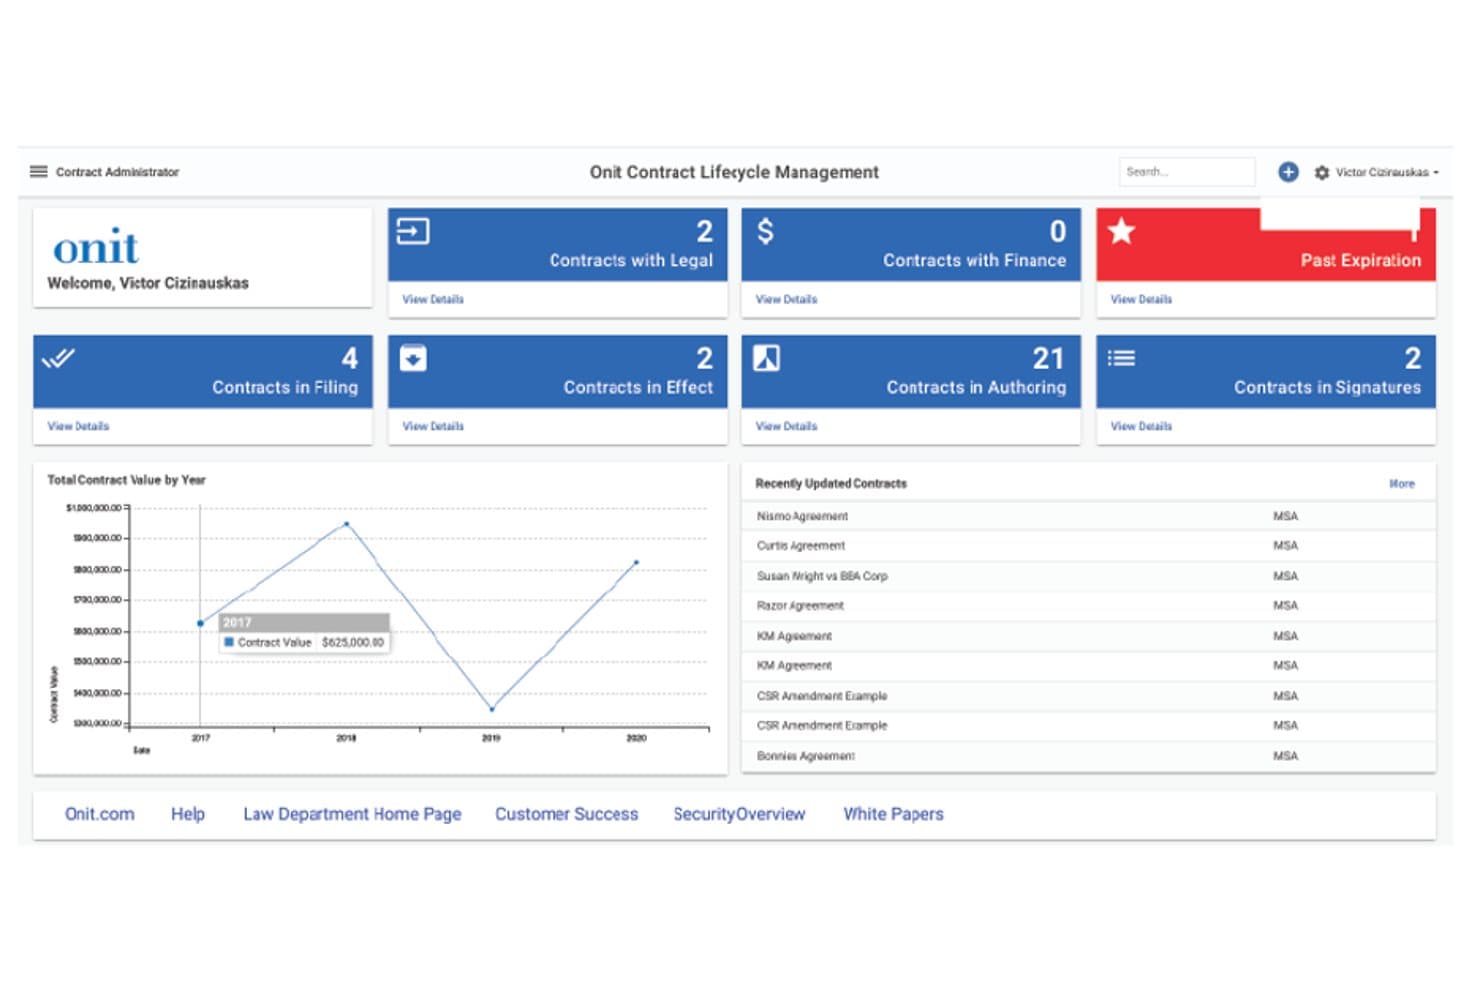Click the Contract Administrator label
The image size is (1480, 987).
point(117,172)
